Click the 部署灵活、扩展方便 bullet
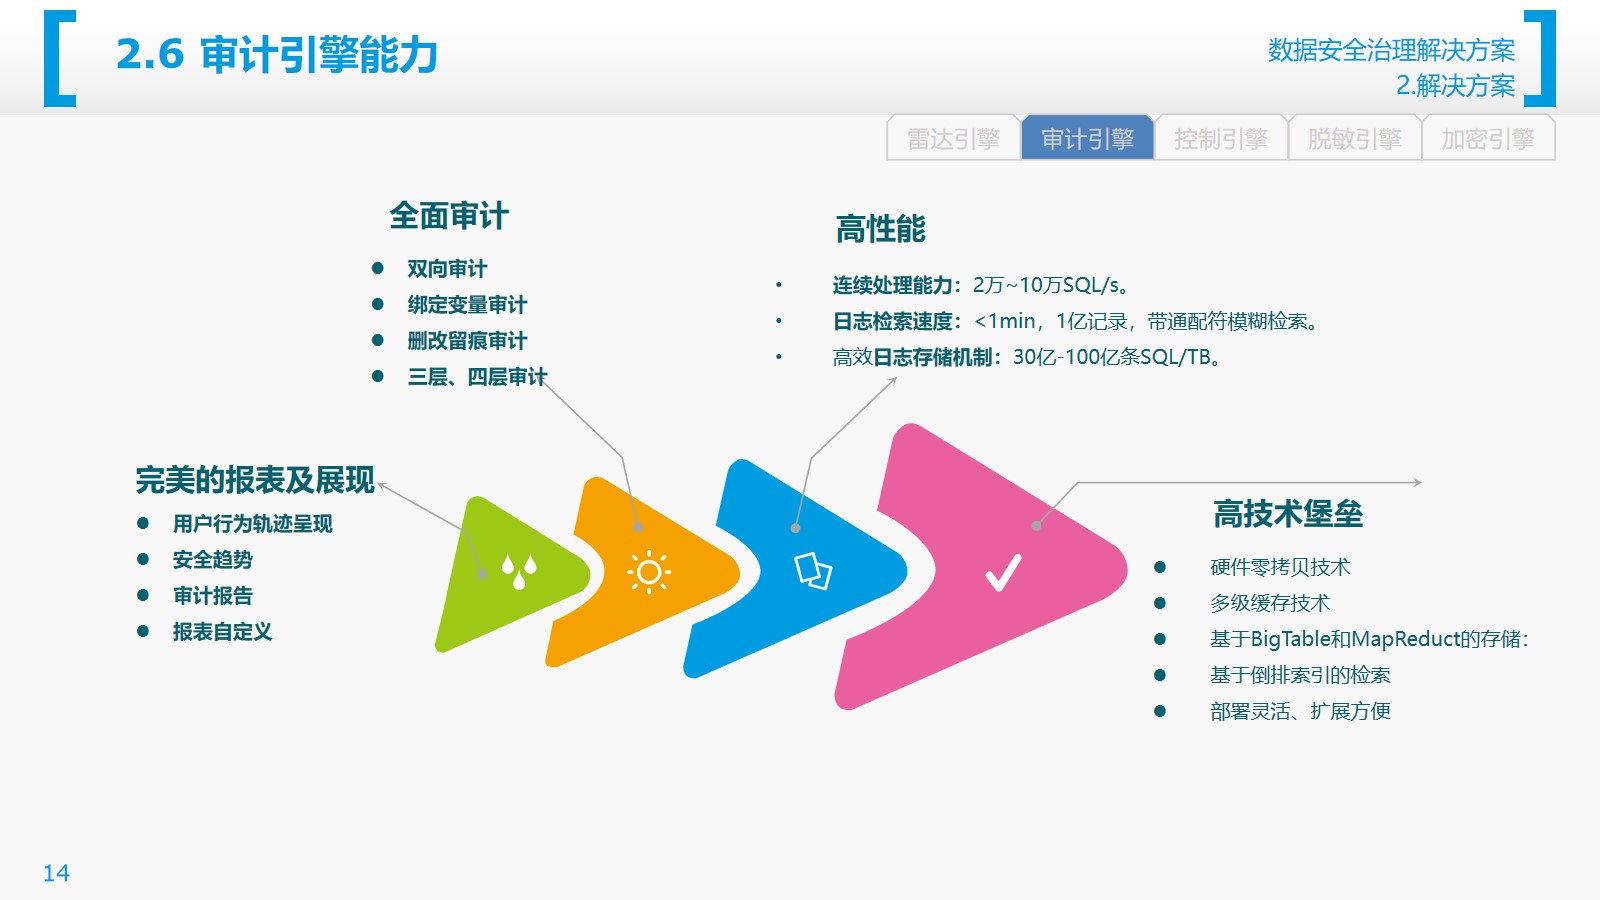 (1300, 712)
